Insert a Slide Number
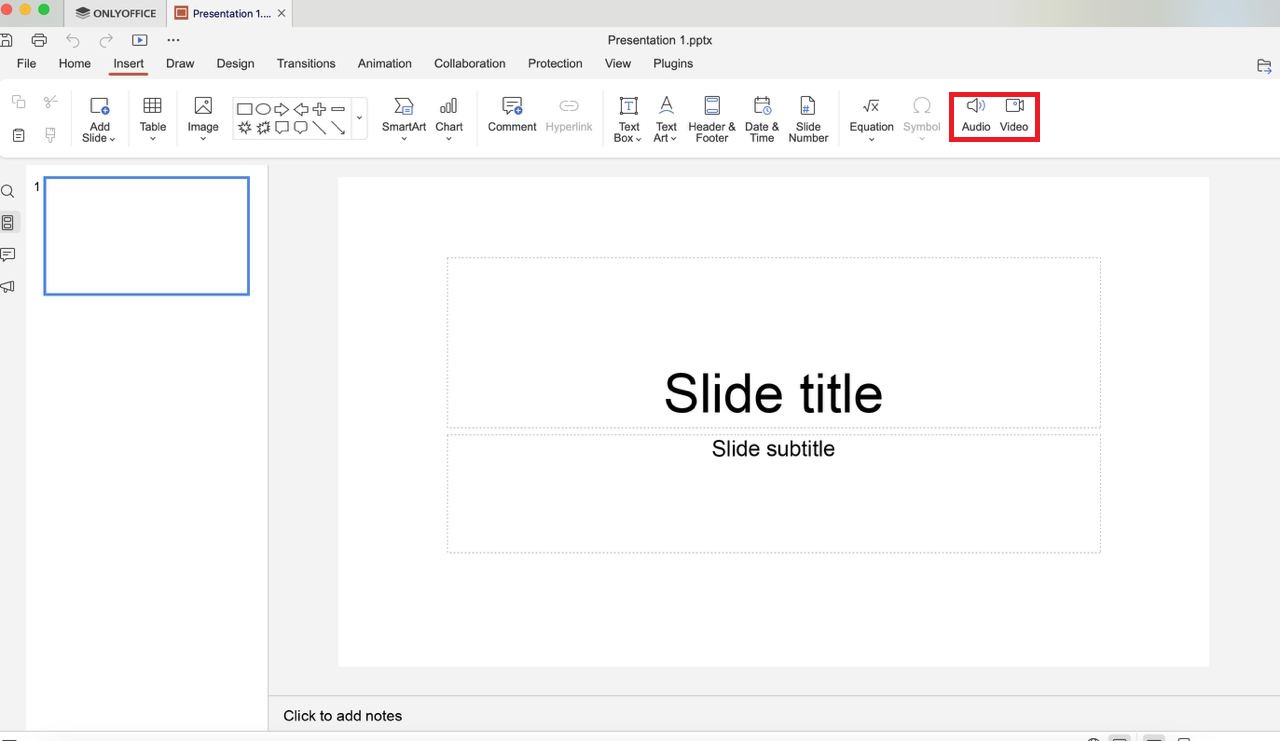Viewport: 1280px width, 741px height. click(808, 118)
